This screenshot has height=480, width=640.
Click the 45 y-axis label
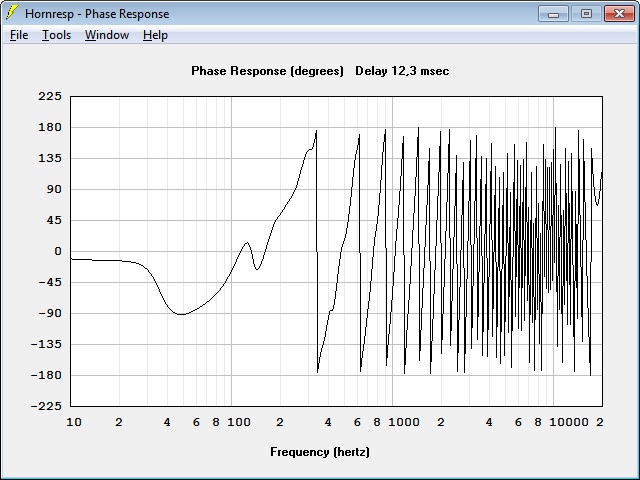pyautogui.click(x=54, y=220)
